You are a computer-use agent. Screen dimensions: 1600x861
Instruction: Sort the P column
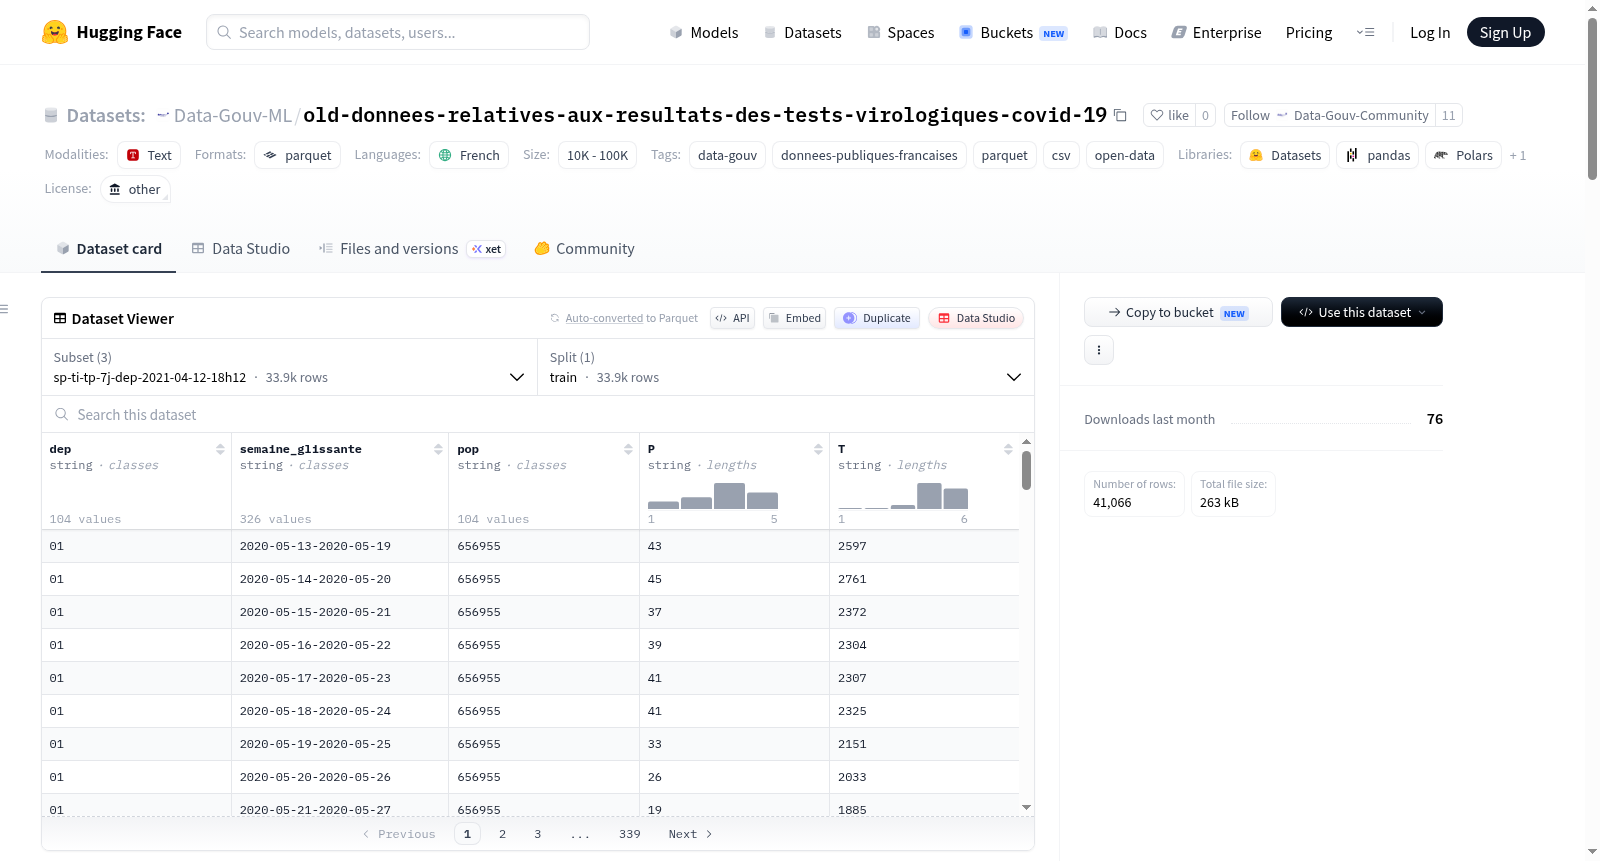[x=818, y=449]
